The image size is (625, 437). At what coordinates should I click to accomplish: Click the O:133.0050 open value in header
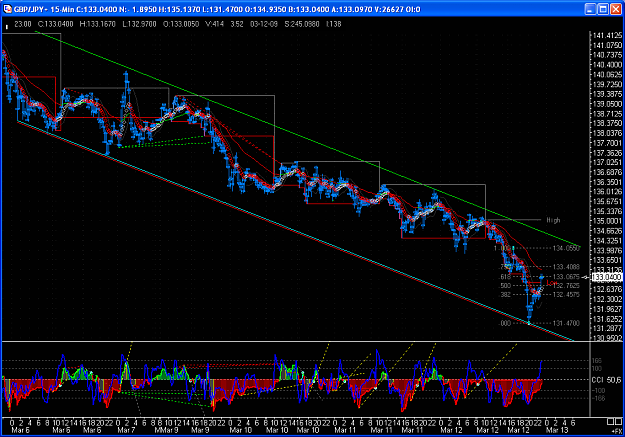181,24
